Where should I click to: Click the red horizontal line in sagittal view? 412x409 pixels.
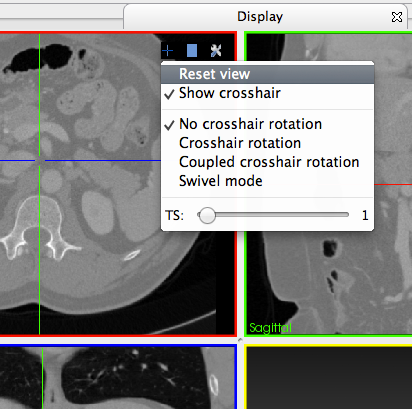tap(393, 184)
